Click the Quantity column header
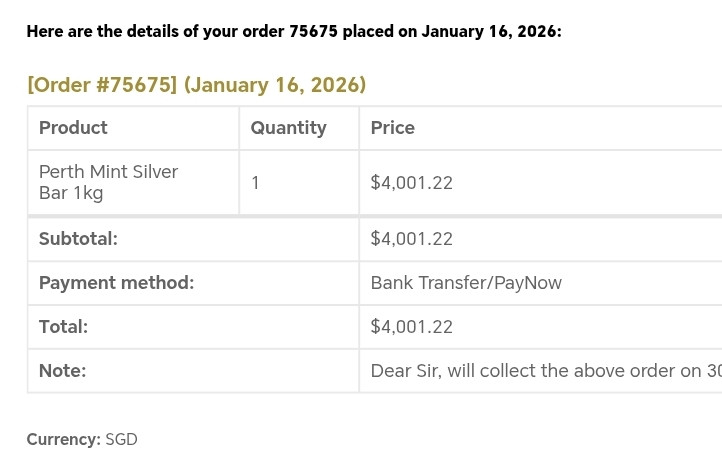Screen dimensions: 722x465 click(x=288, y=128)
